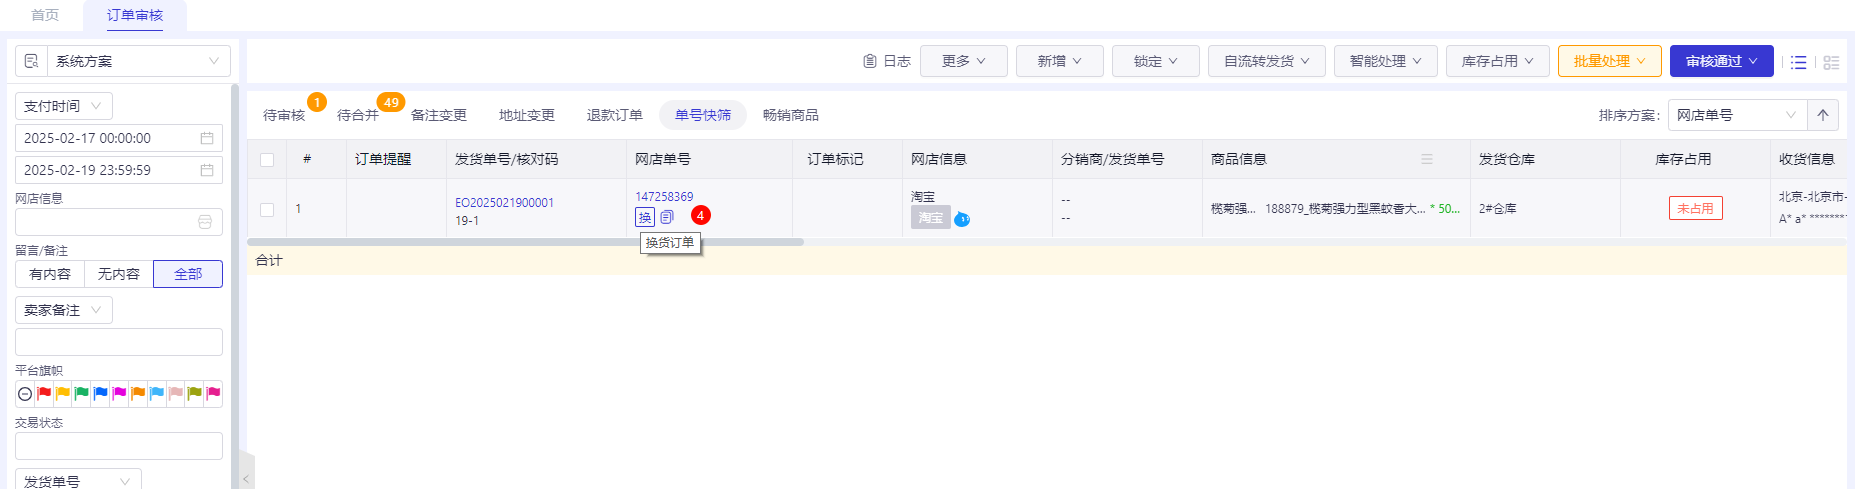Viewport: 1855px width, 489px height.
Task: Expand the 自流转发货 dropdown button
Action: [1267, 61]
